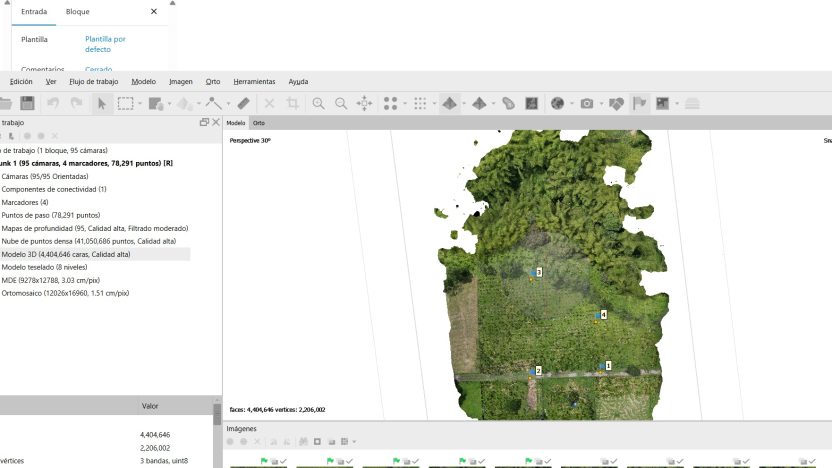
Task: Select Marcadores (4) tree item
Action: (25, 202)
